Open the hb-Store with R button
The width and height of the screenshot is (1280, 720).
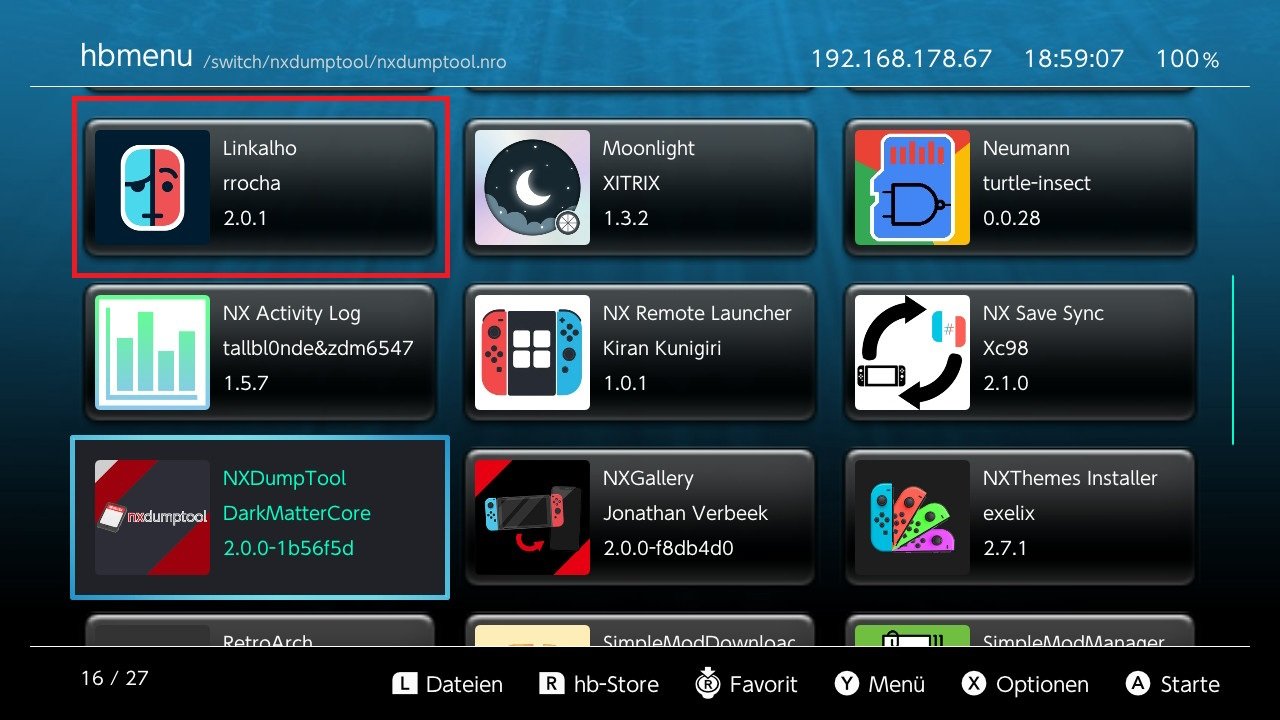click(599, 684)
